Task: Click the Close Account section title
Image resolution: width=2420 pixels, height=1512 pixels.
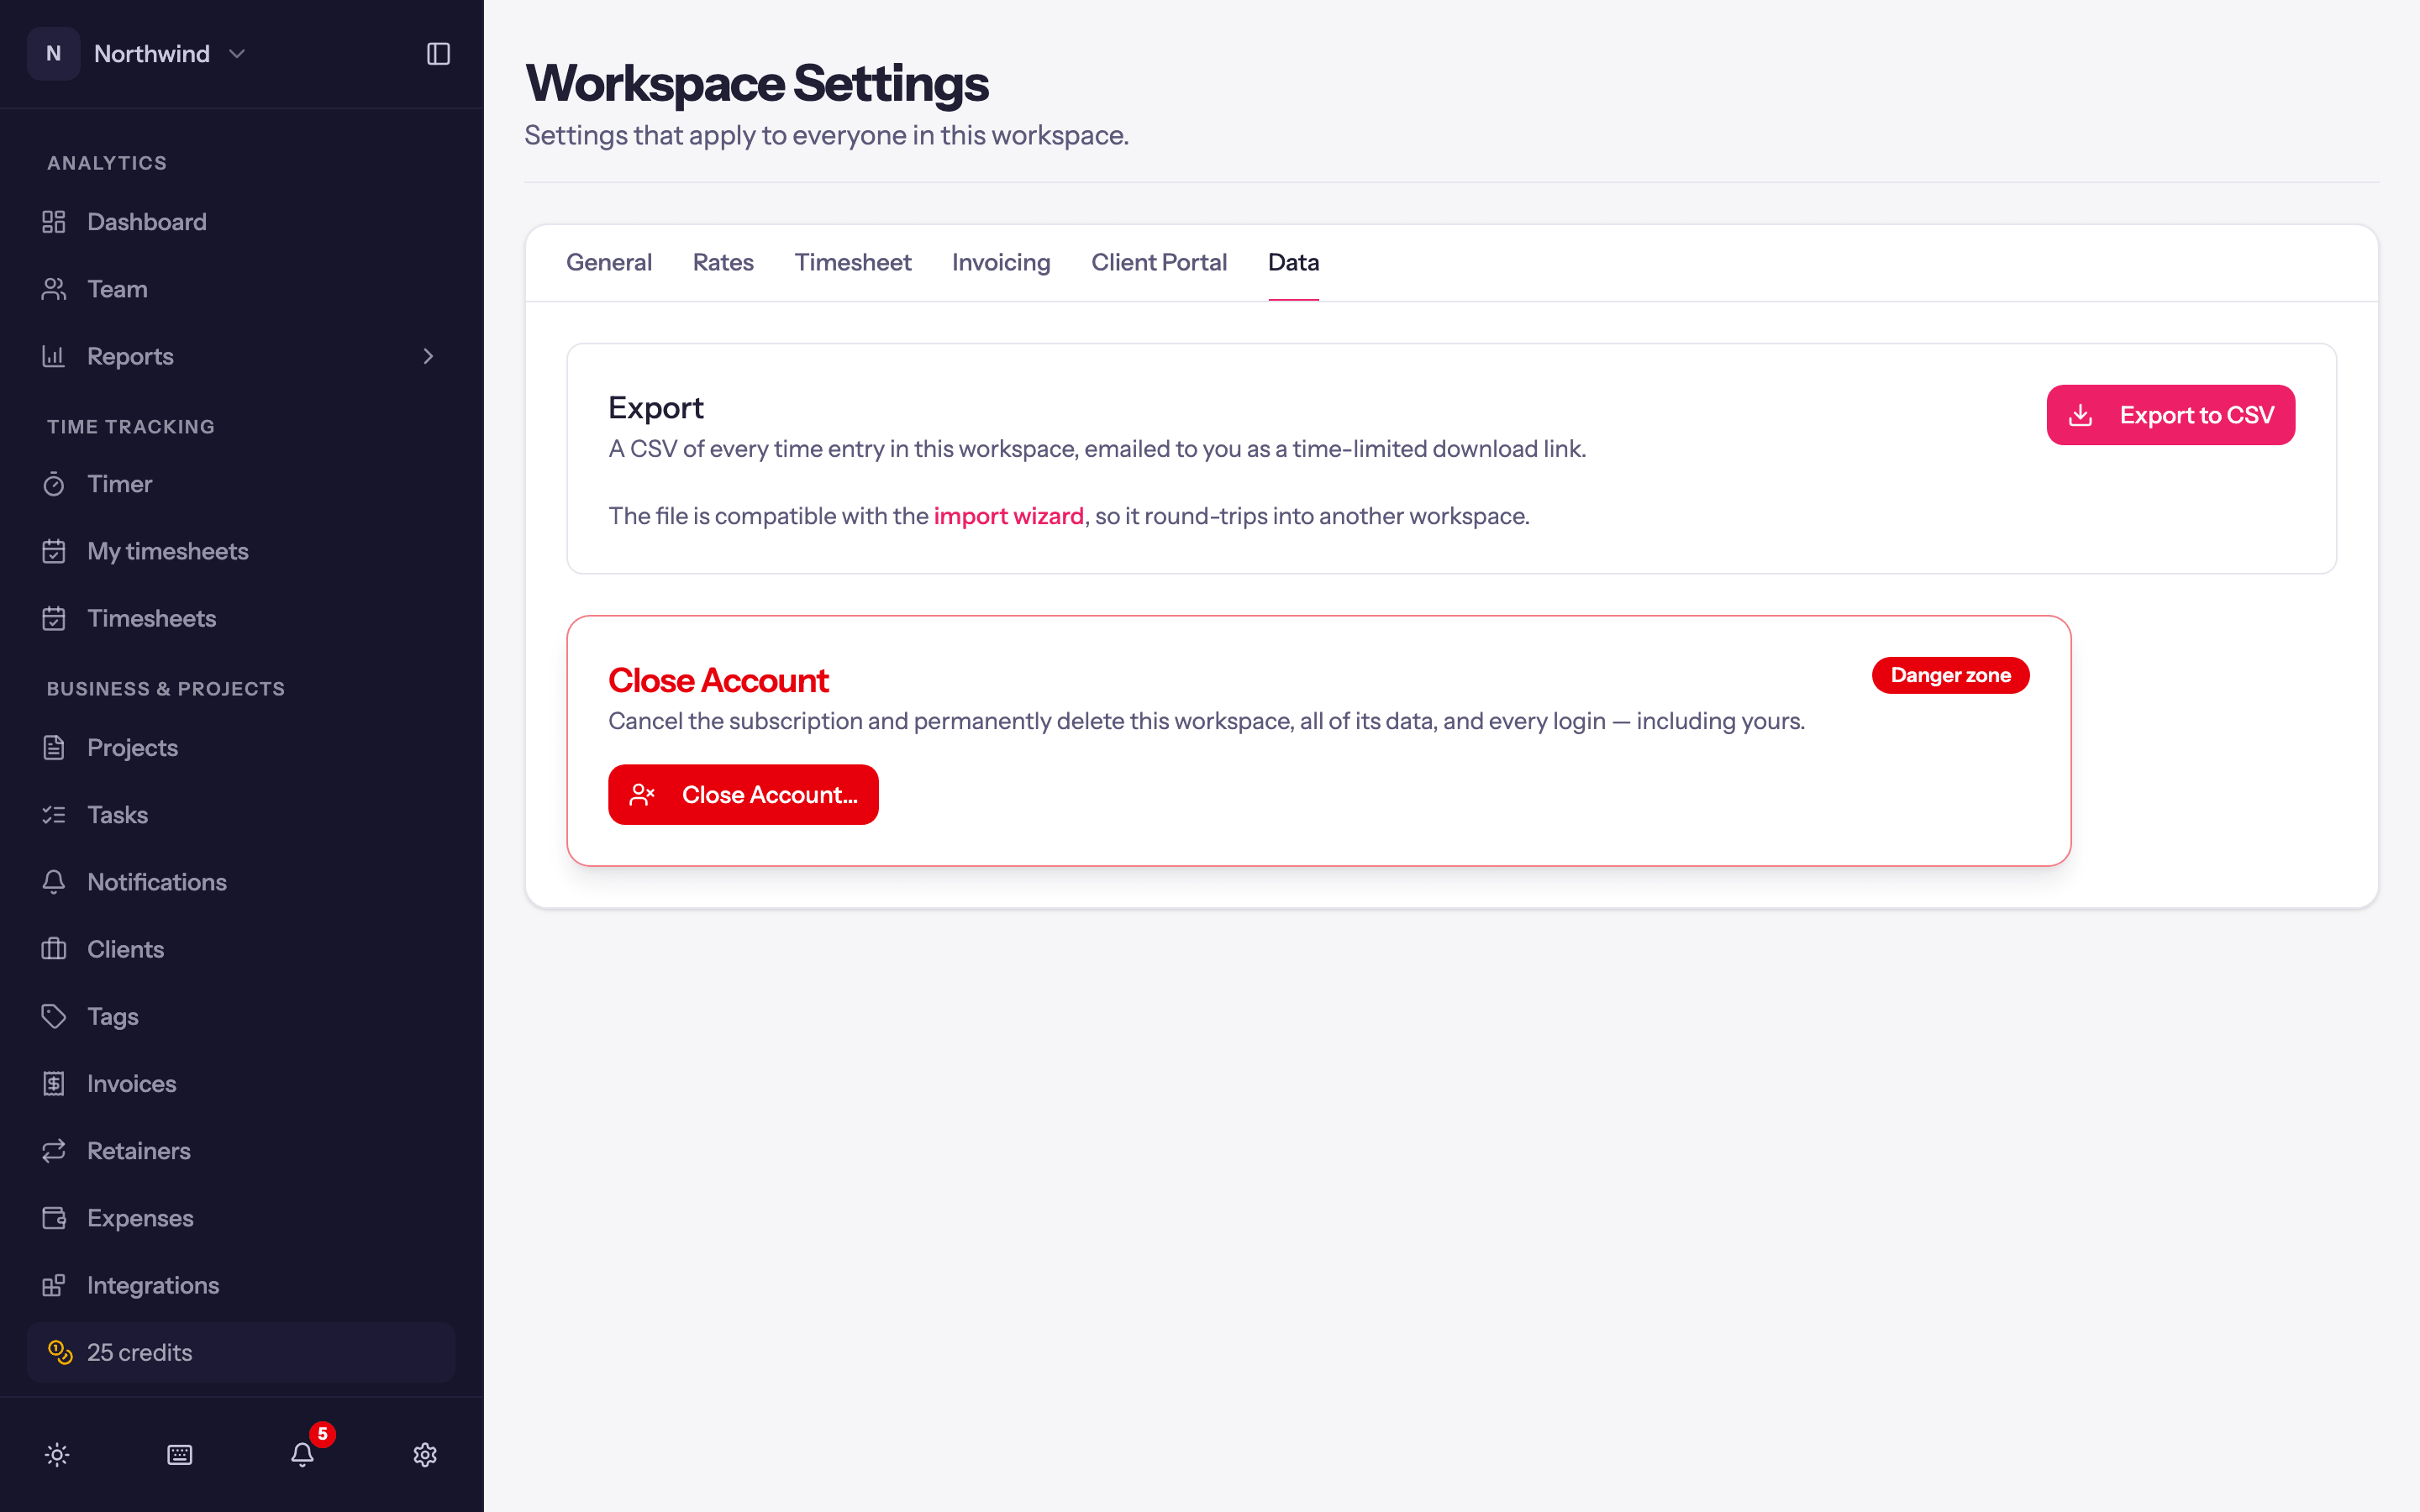Action: 718,680
